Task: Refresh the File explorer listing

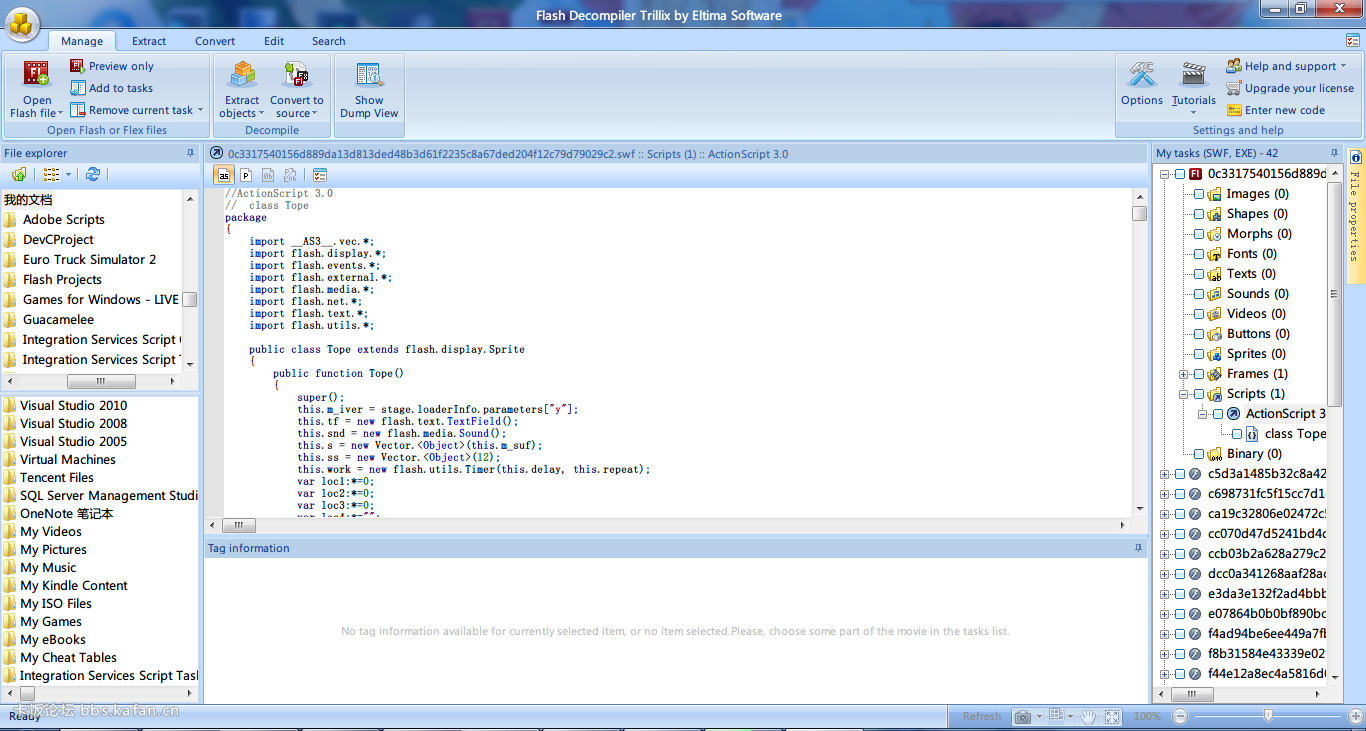Action: click(x=92, y=174)
